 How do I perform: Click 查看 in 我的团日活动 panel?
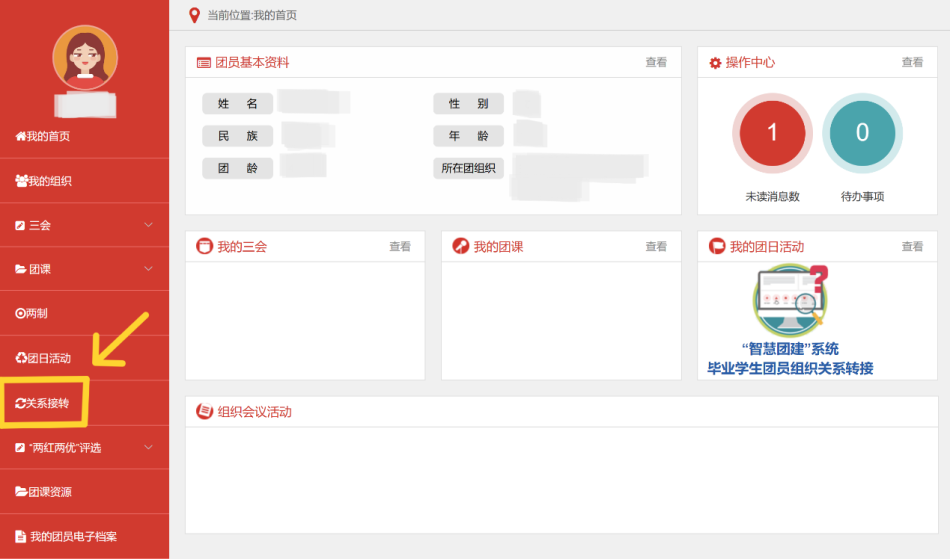[x=912, y=246]
